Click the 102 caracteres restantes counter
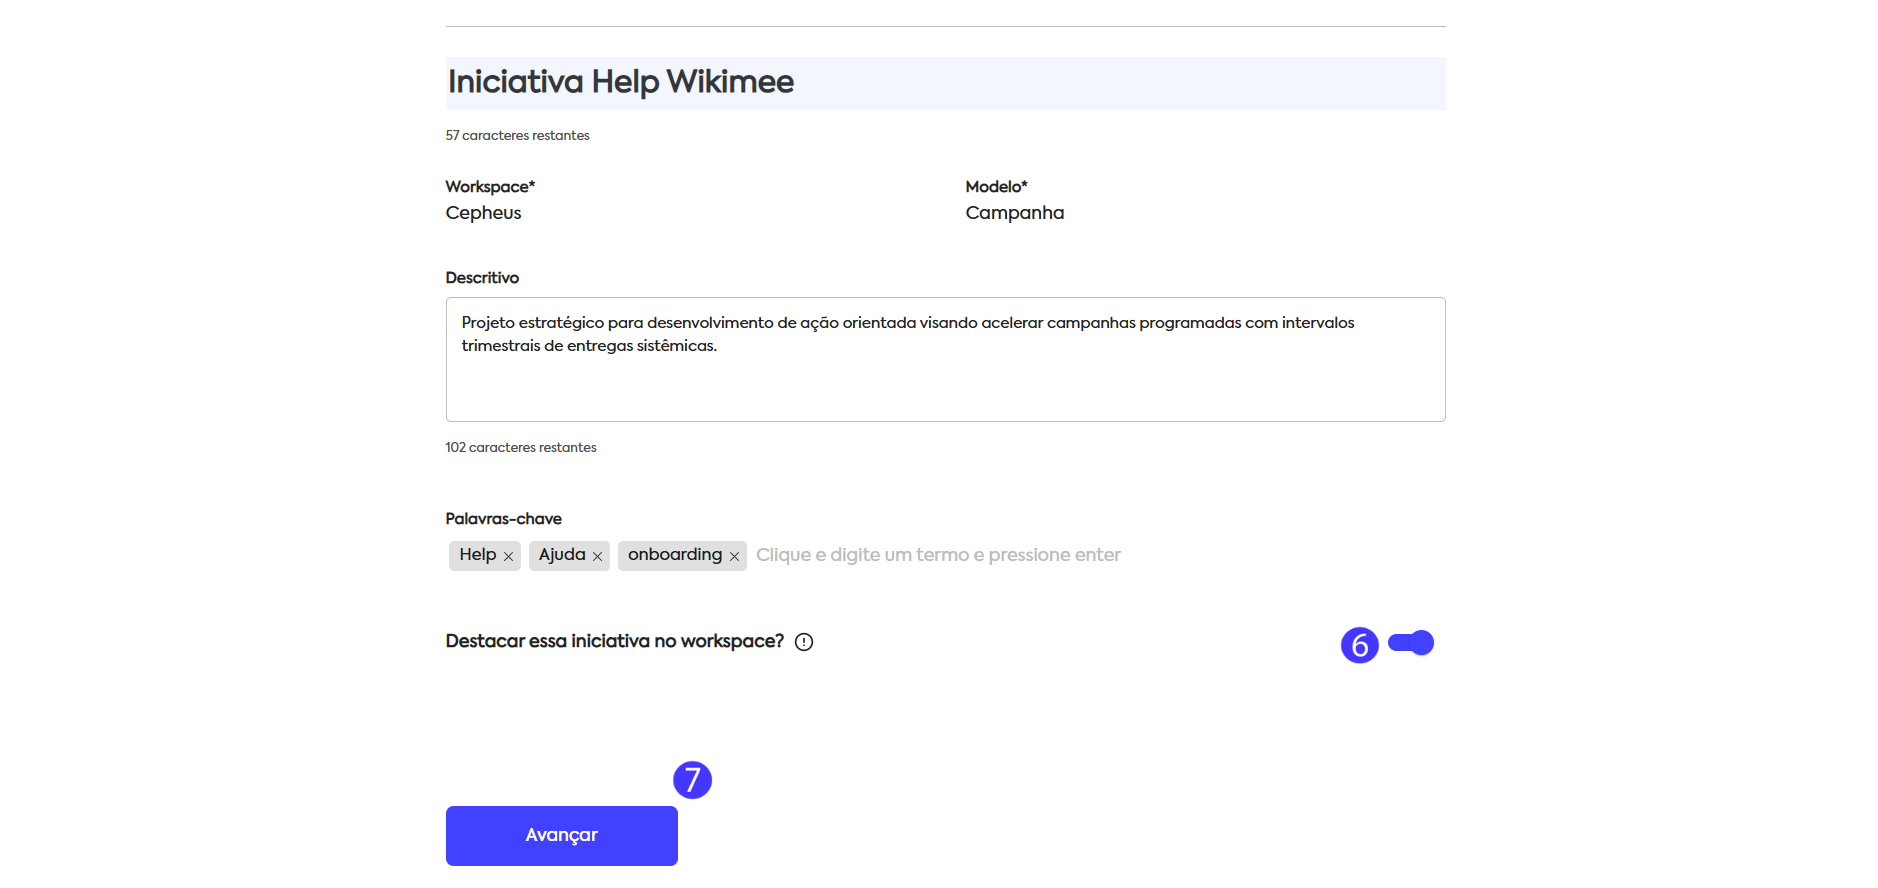The image size is (1878, 888). click(x=520, y=448)
